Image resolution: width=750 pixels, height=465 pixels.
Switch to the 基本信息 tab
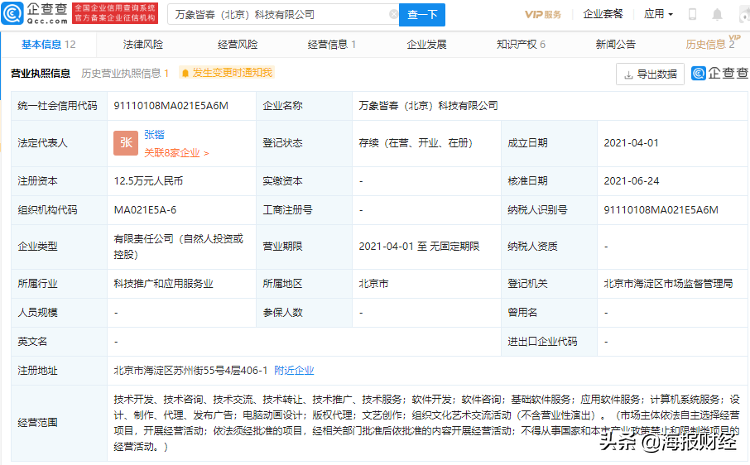click(48, 44)
